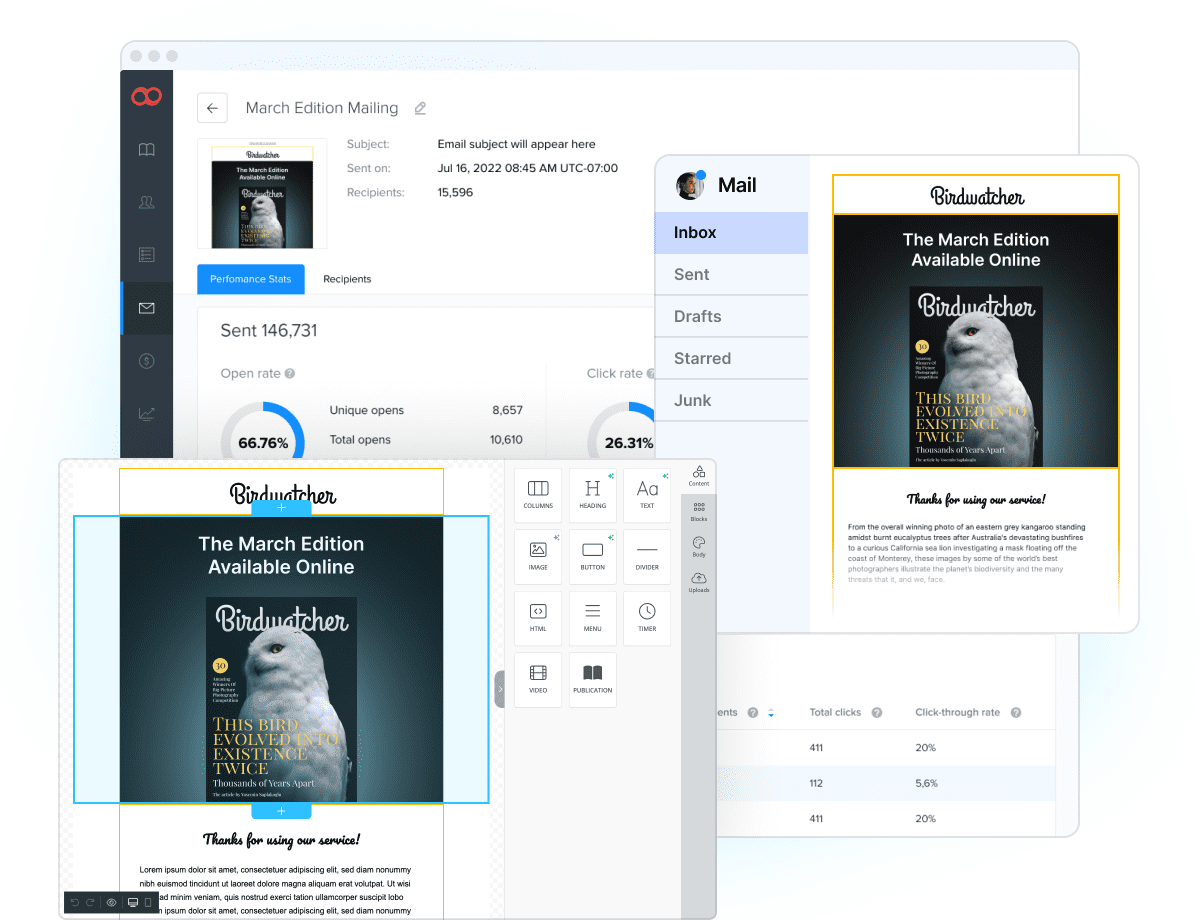Open the analytics chart icon in sidebar
The image size is (1200, 920).
[146, 413]
